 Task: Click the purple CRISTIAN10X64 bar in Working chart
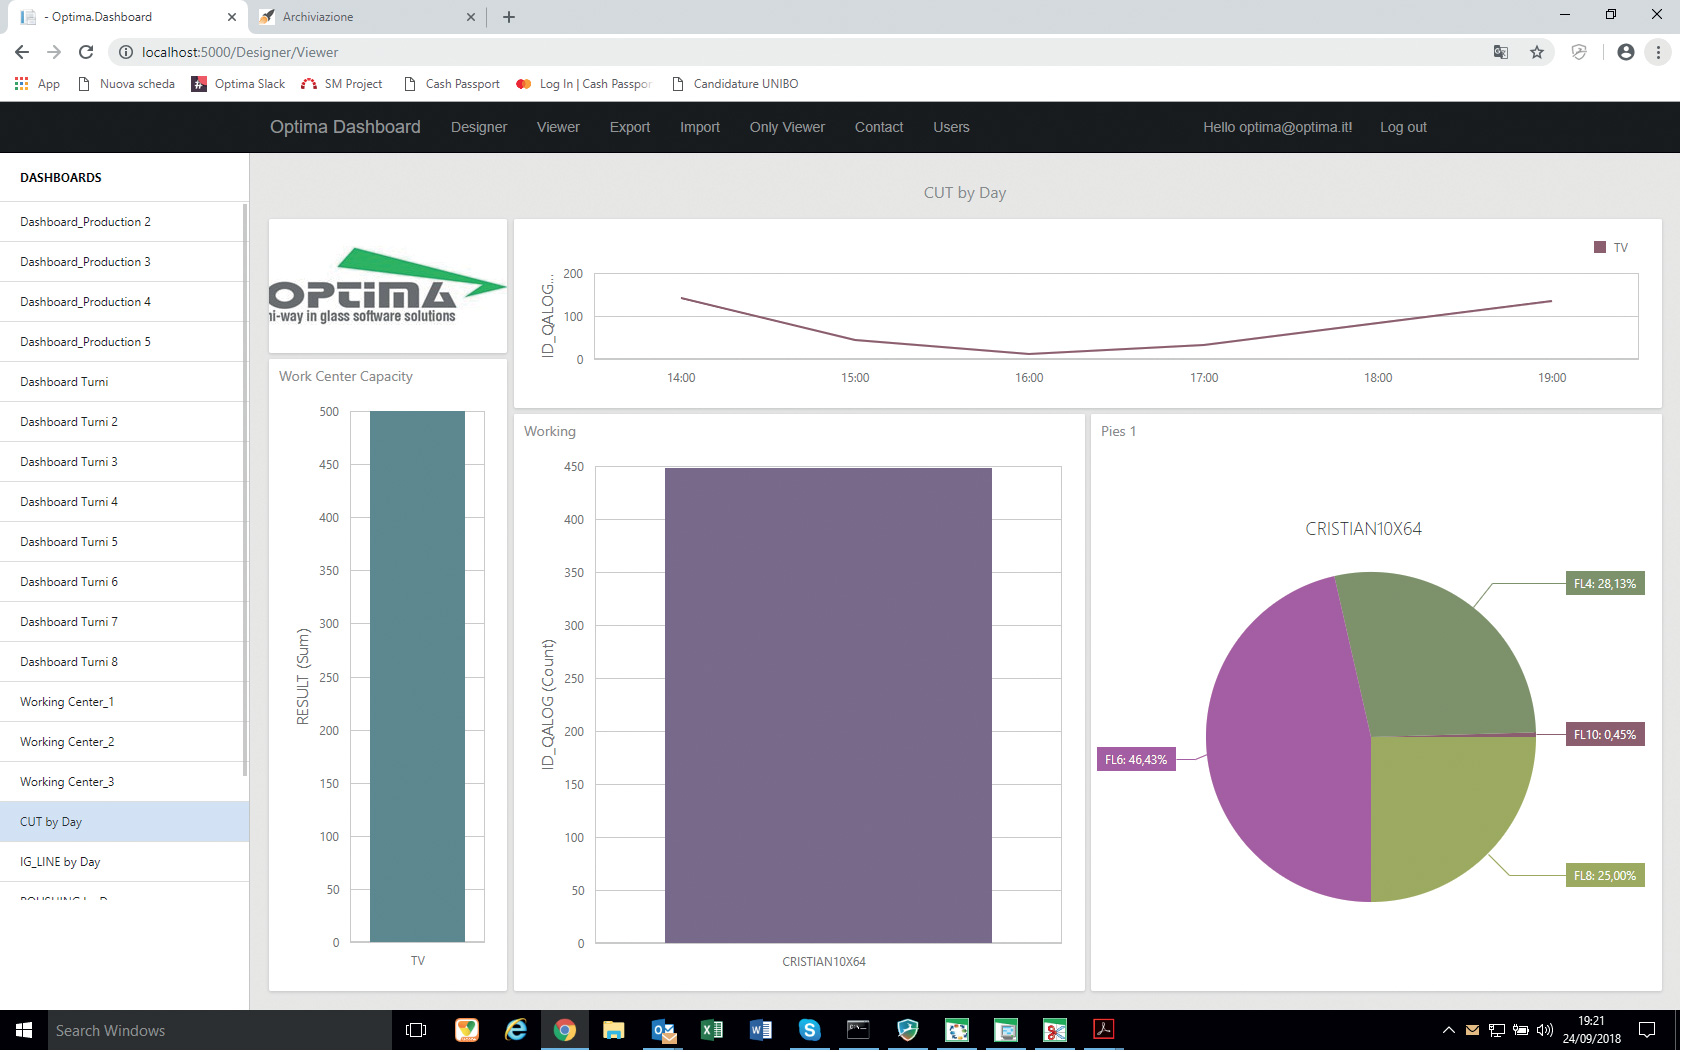click(828, 705)
